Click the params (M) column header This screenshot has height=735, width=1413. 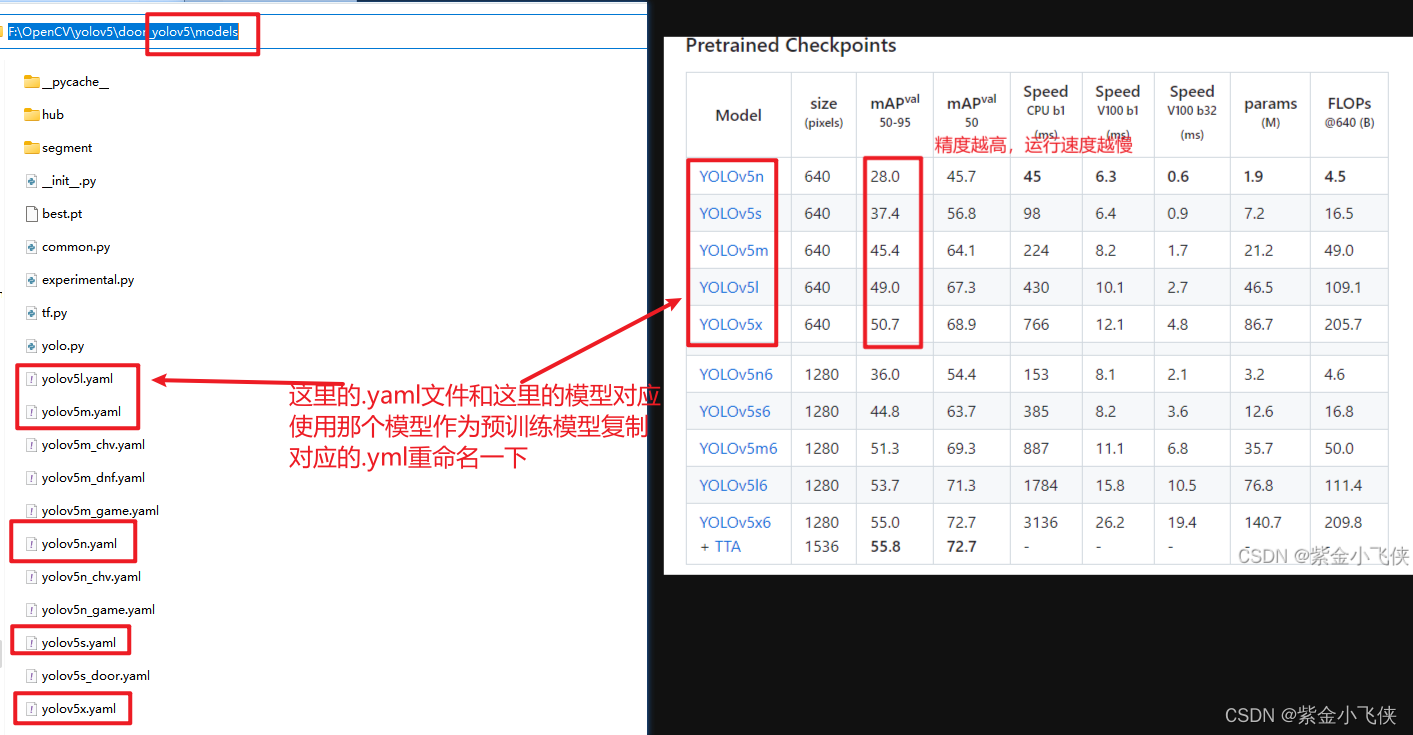1270,113
